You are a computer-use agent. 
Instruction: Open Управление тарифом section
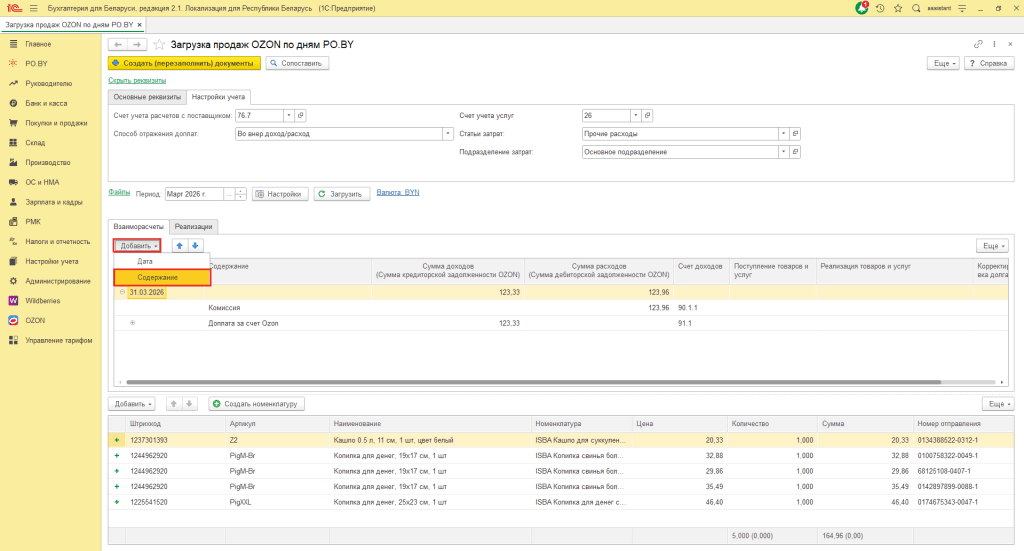coord(58,341)
